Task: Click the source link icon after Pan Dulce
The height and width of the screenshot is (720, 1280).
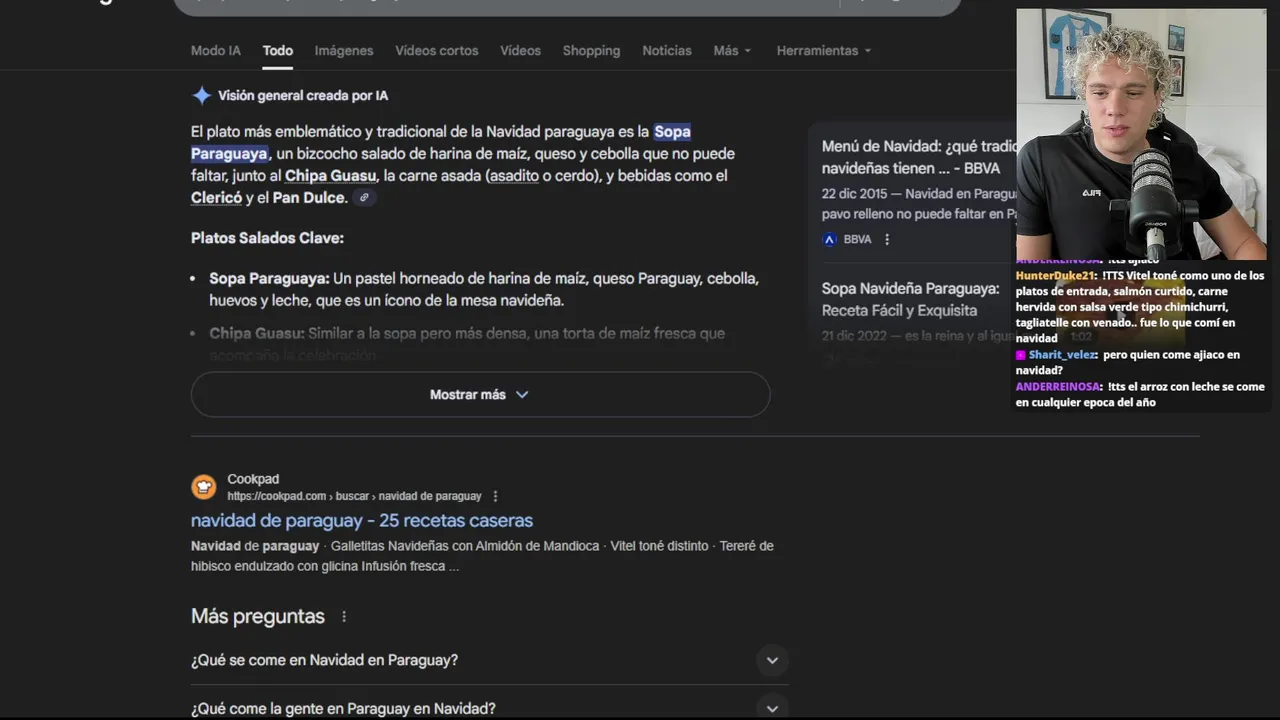Action: (364, 198)
